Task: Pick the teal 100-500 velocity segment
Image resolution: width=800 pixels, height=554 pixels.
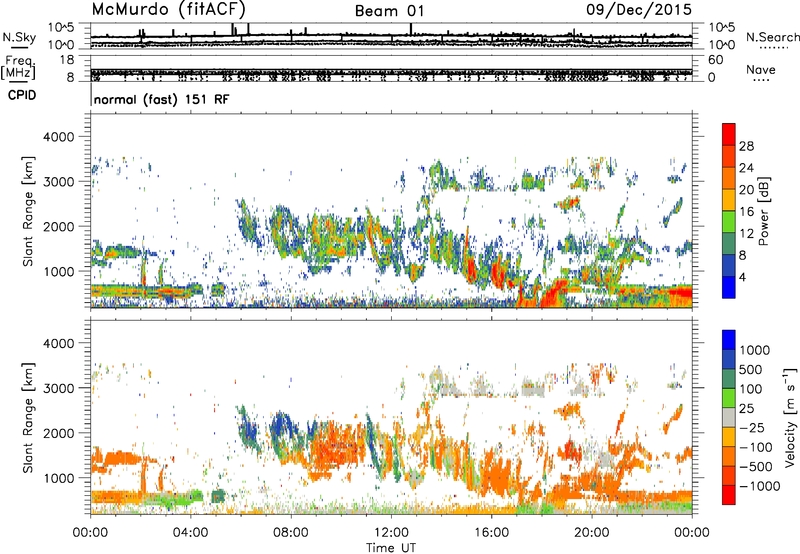Action: pyautogui.click(x=729, y=379)
